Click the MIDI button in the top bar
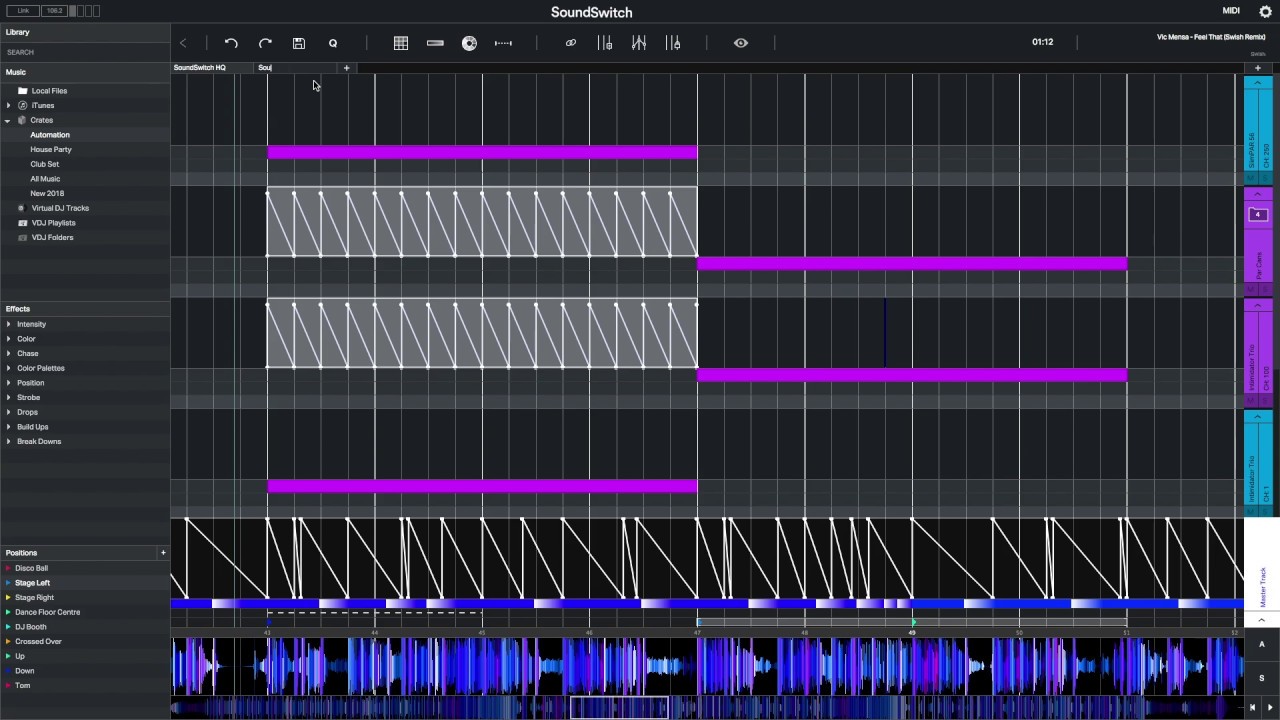 coord(1231,11)
